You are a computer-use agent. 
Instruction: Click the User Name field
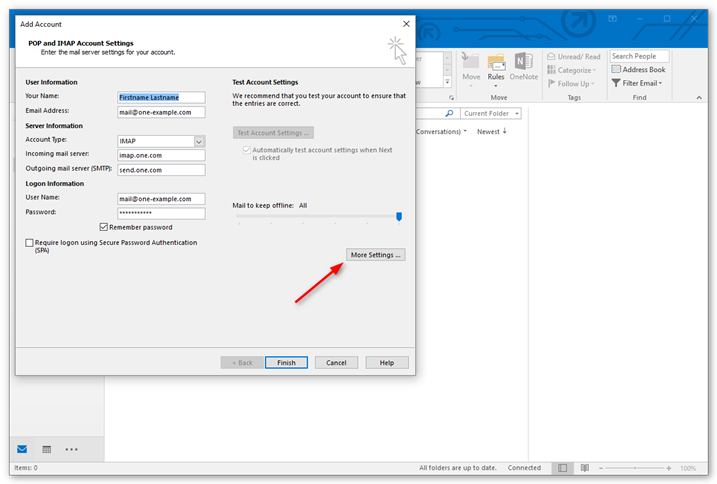coord(161,199)
